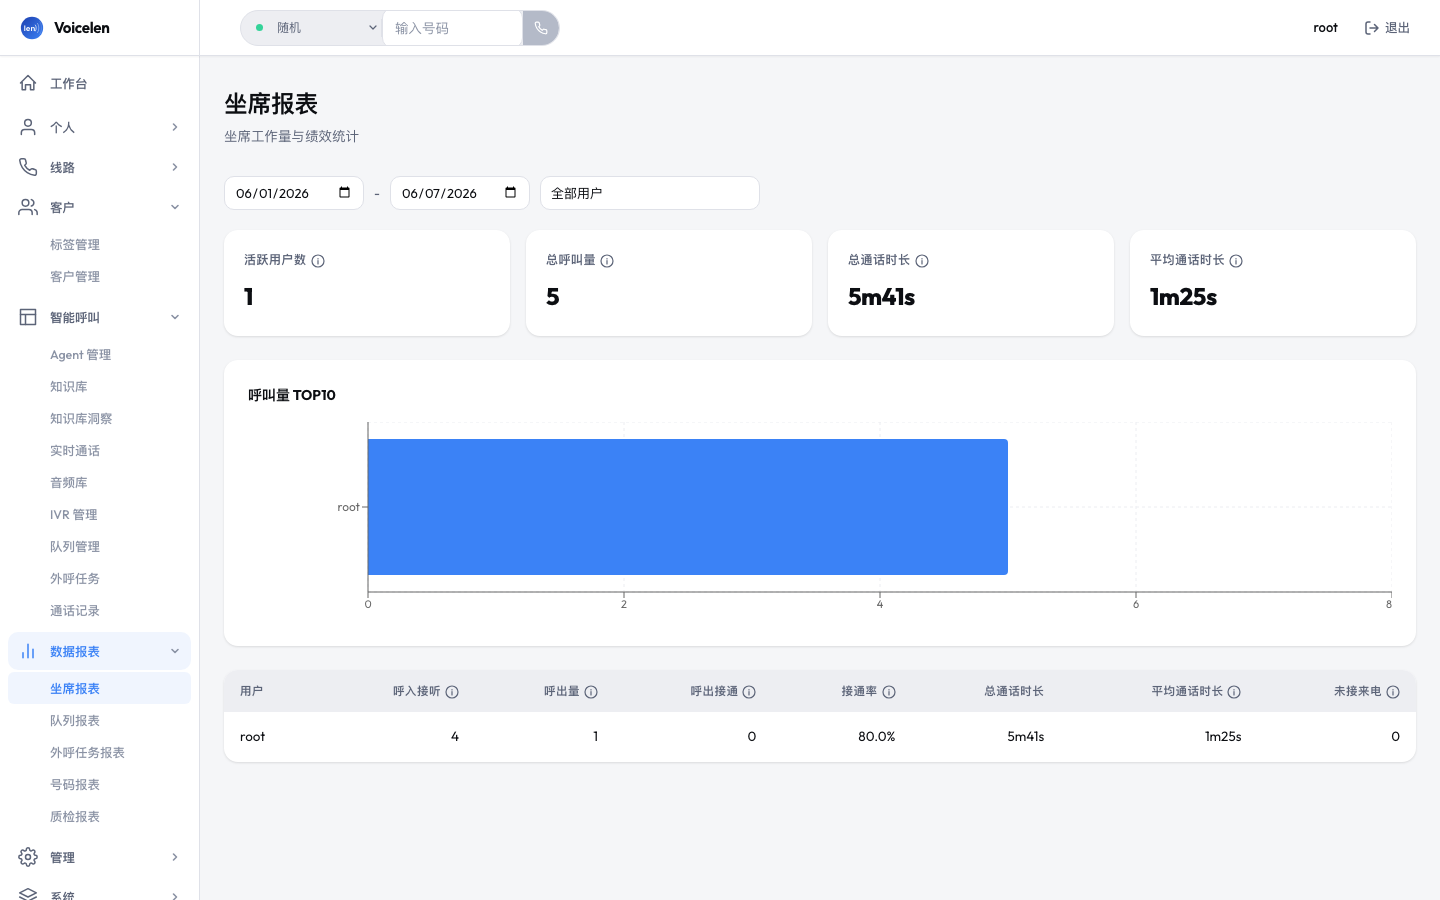Click the info icon beside 活跃用户数

click(318, 261)
